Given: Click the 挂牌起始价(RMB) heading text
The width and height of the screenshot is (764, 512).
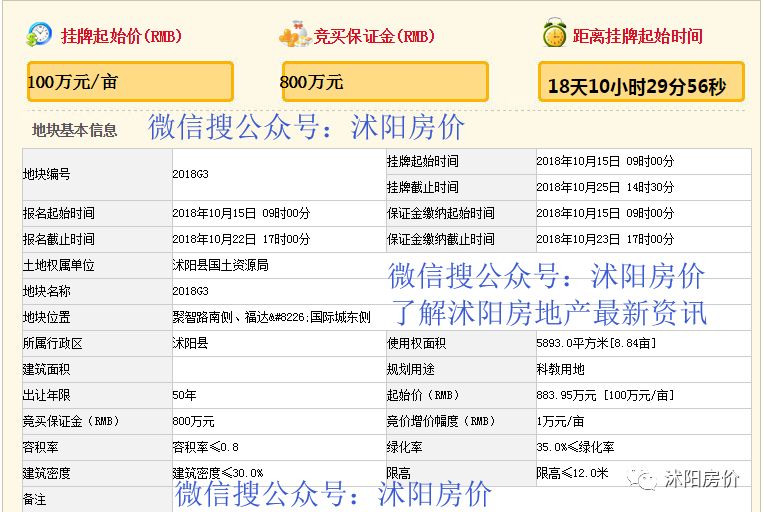Looking at the screenshot, I should coord(121,36).
